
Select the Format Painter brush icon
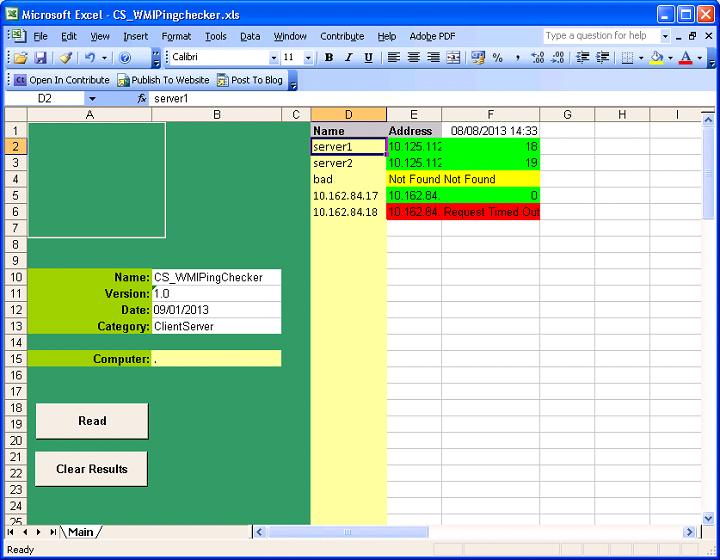coord(65,58)
